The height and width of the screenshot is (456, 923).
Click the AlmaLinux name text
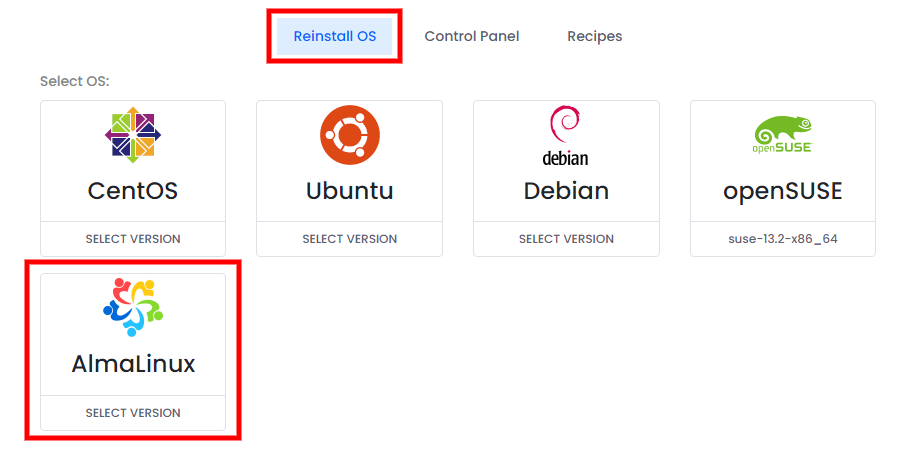133,364
